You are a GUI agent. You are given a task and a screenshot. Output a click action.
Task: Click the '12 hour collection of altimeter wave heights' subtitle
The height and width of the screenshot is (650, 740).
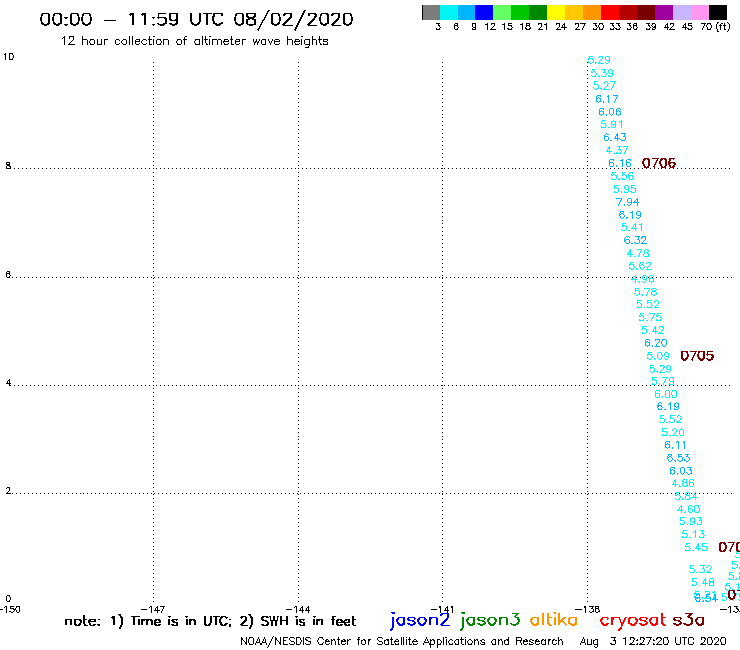point(194,41)
